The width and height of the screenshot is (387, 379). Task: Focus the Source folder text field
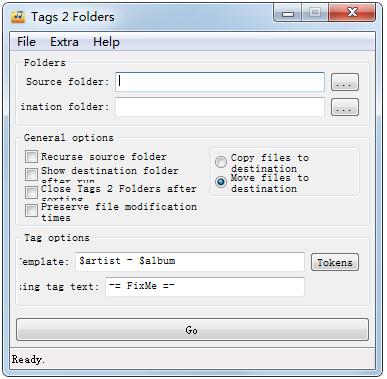220,82
